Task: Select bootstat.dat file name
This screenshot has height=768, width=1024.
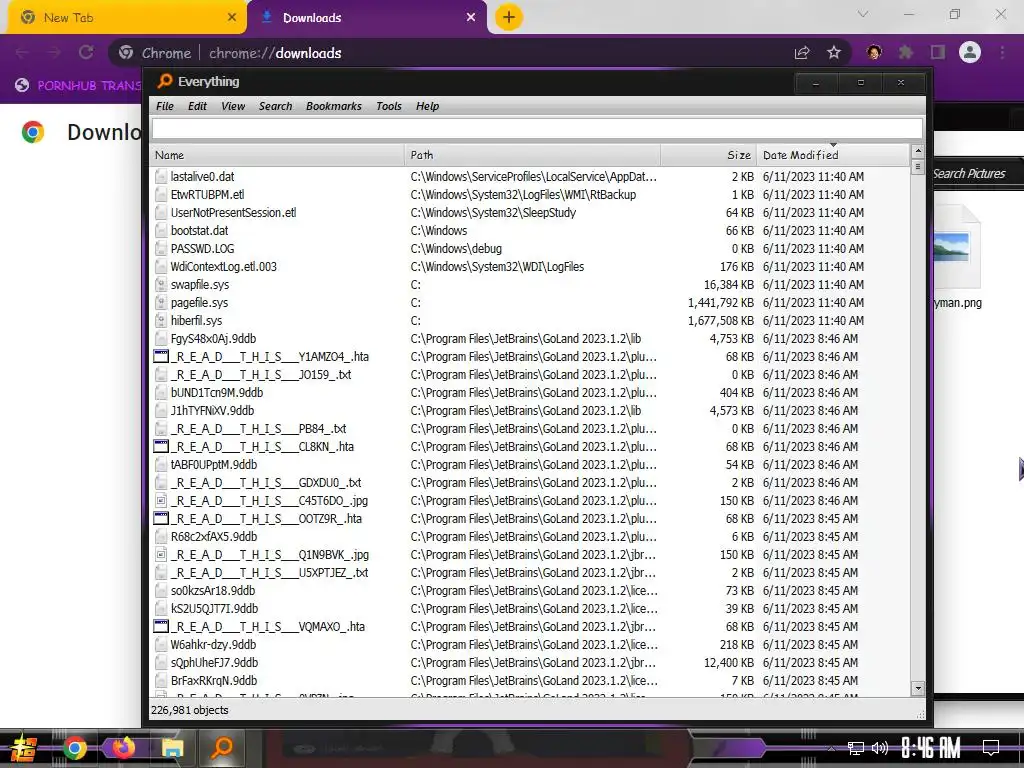Action: pos(199,231)
